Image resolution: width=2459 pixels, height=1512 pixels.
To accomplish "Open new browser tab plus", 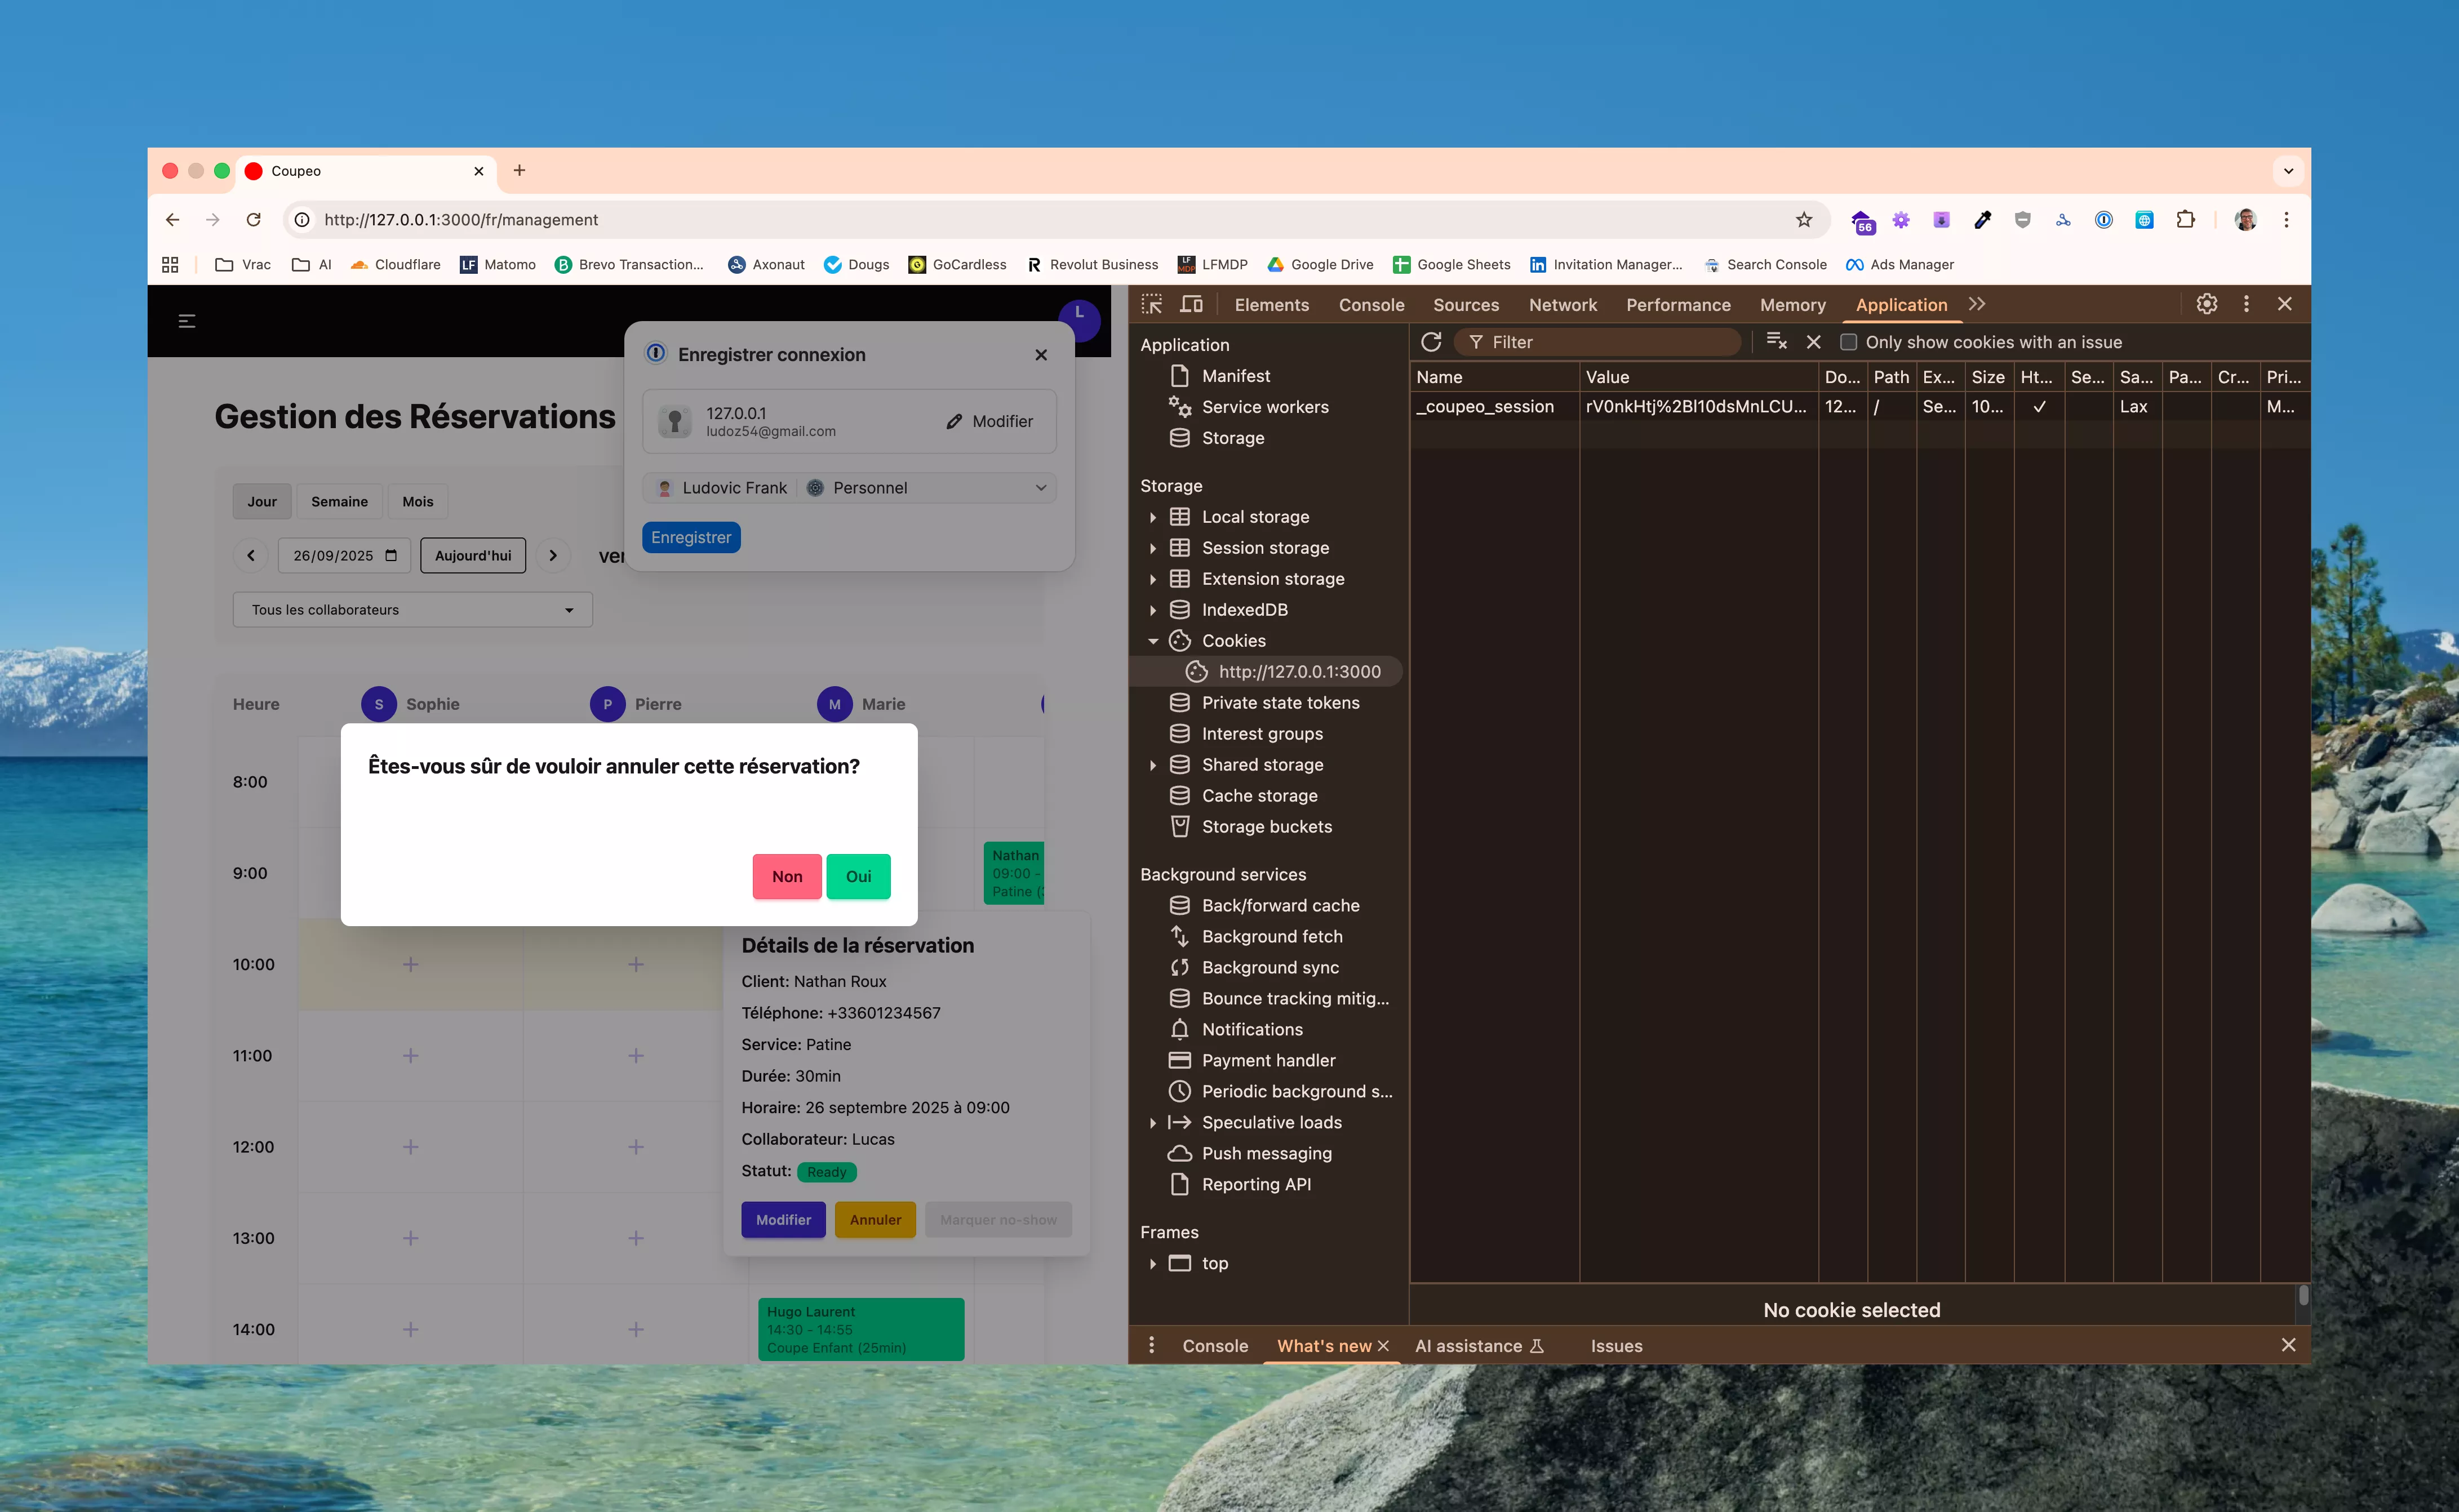I will (x=519, y=170).
